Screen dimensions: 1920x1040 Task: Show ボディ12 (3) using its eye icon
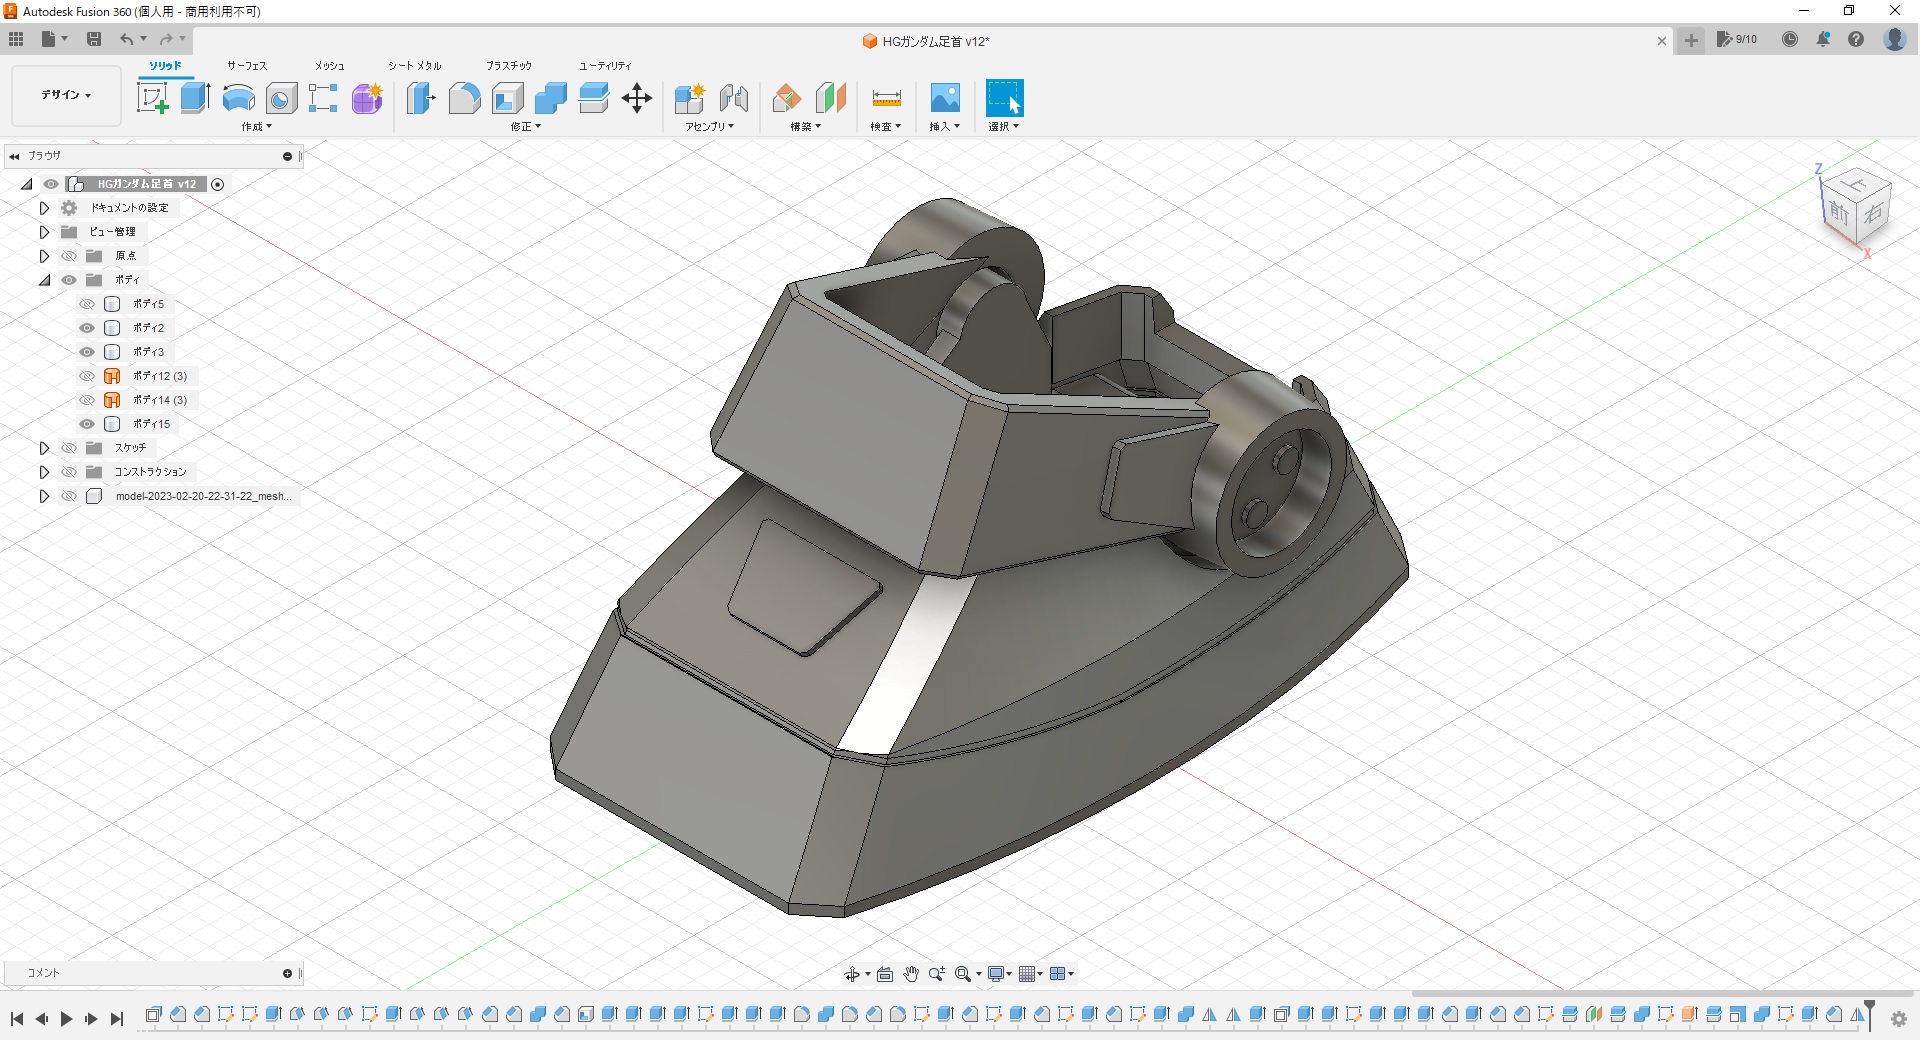coord(87,376)
